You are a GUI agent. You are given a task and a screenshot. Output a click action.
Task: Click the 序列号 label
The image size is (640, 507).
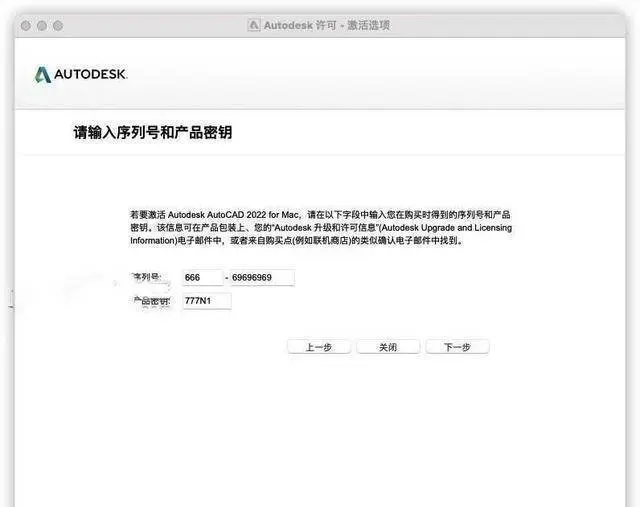[x=146, y=277]
